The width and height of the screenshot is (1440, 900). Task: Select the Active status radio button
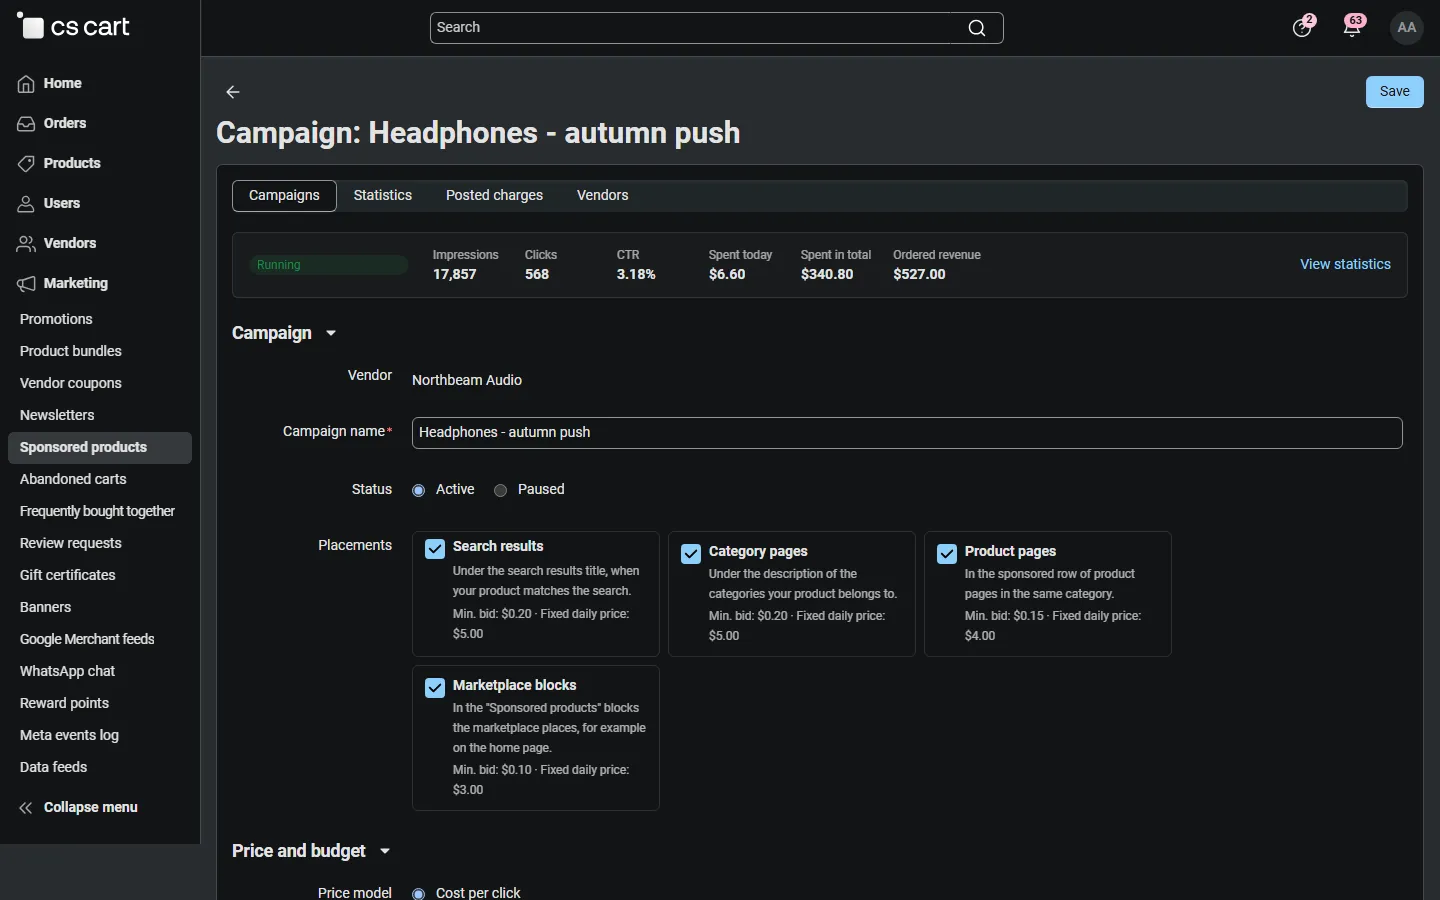(419, 490)
